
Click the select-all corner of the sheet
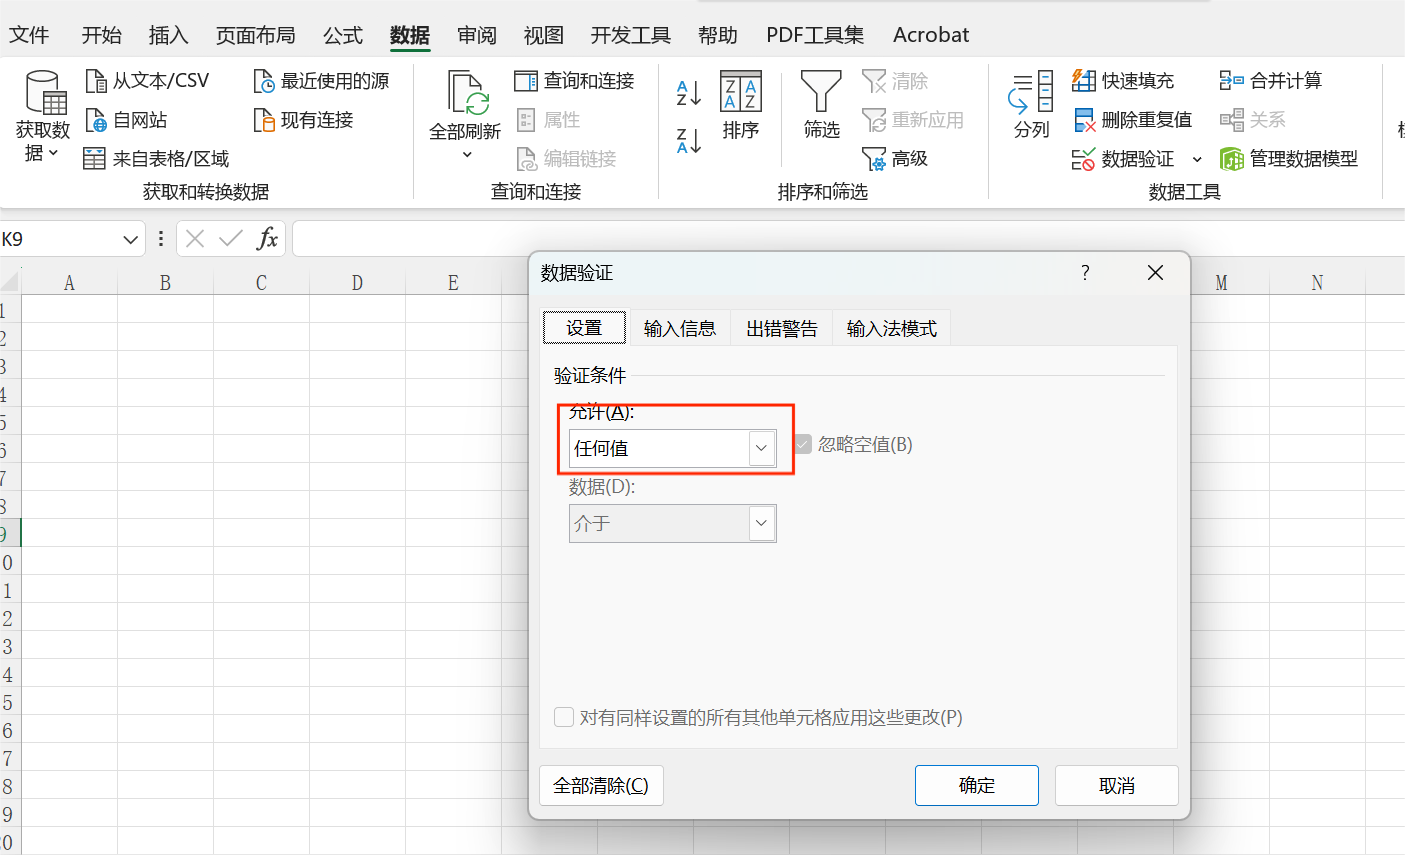click(10, 283)
